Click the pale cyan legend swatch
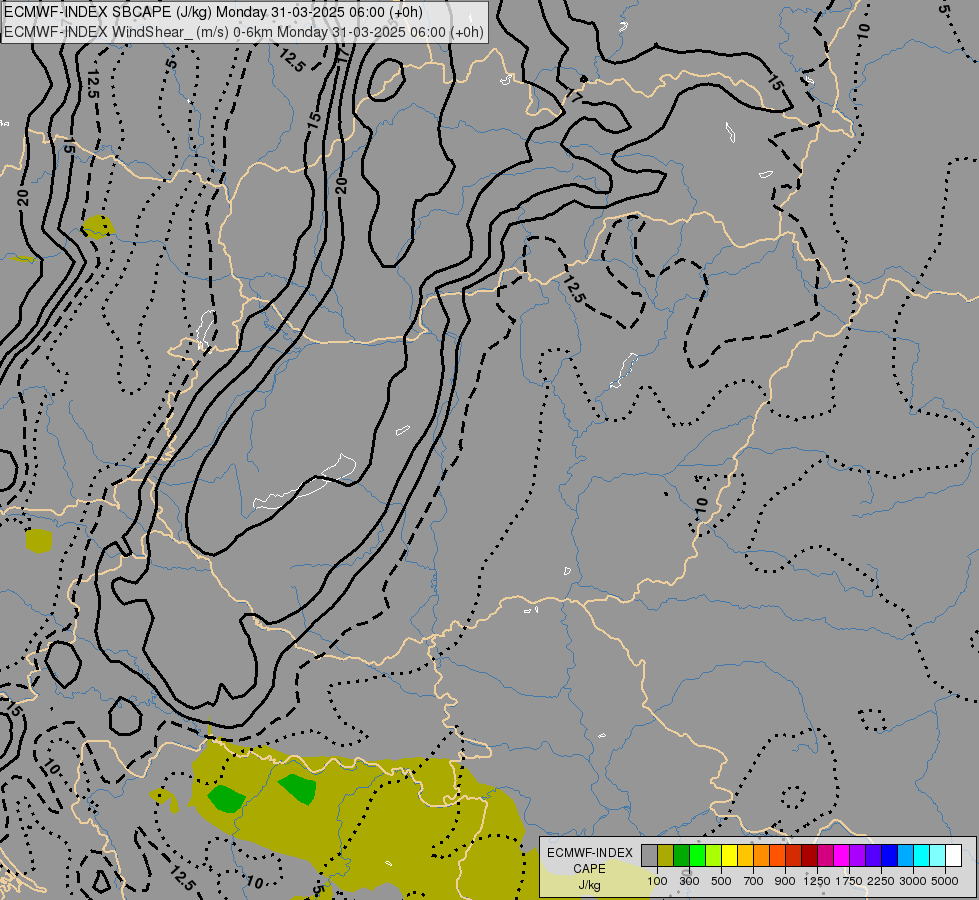The image size is (979, 900). coord(937,855)
